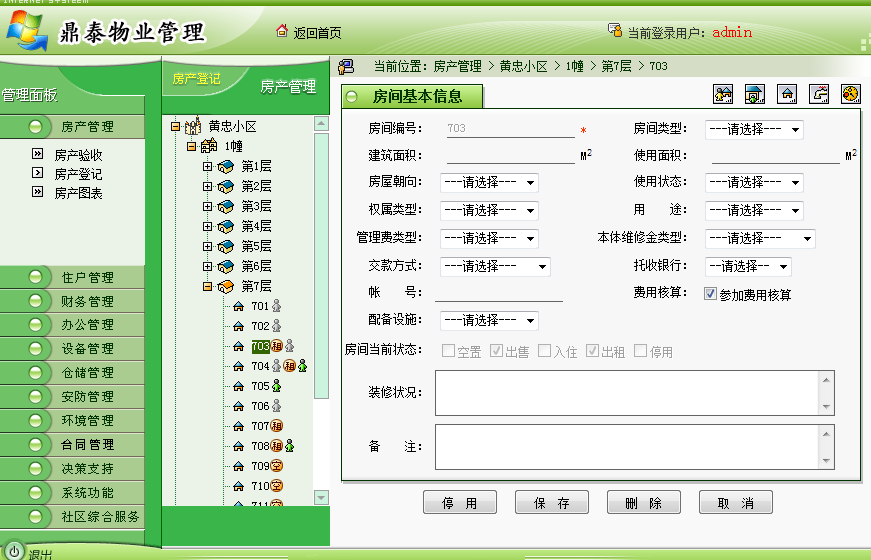Click the open floor icon of 第7层
871x560 pixels.
point(226,287)
